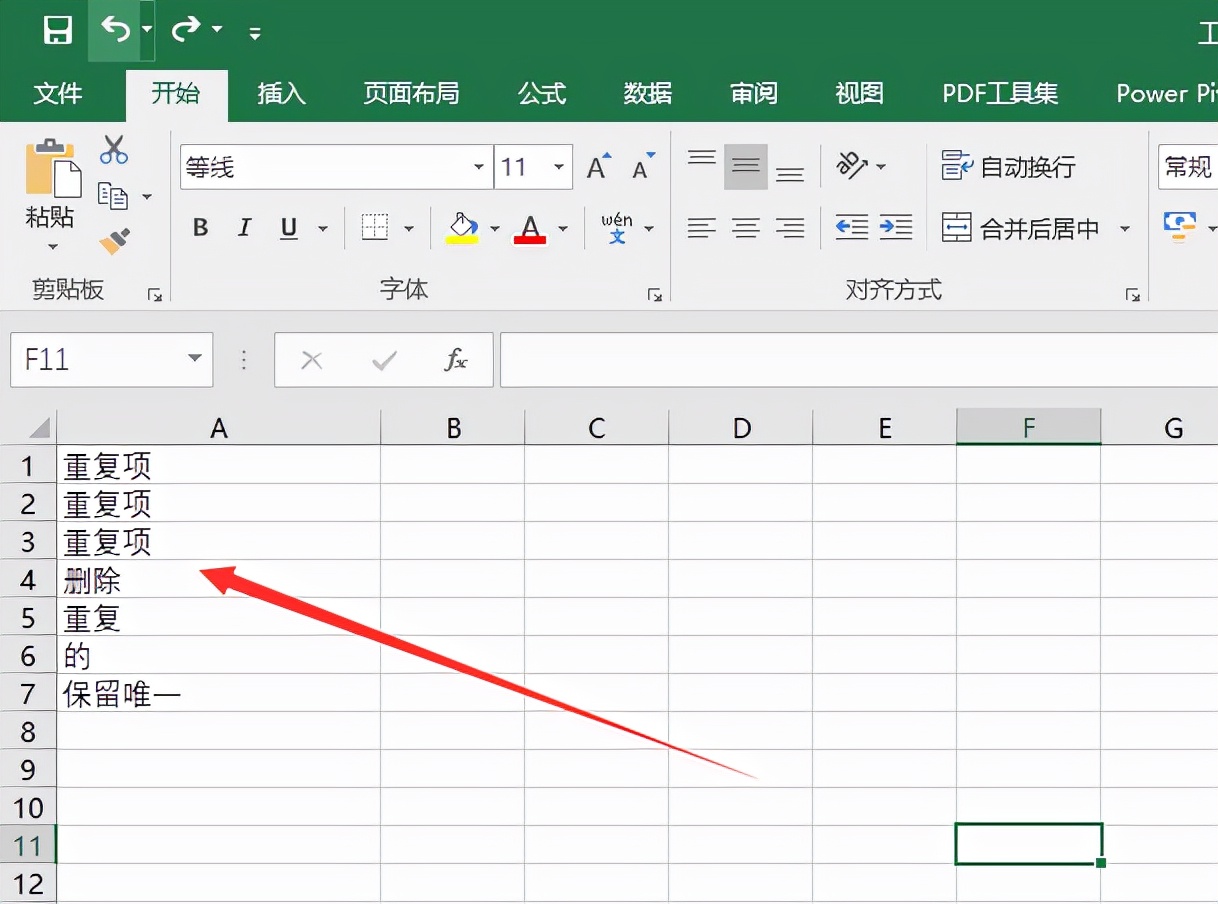Toggle Bold formatting

point(200,228)
